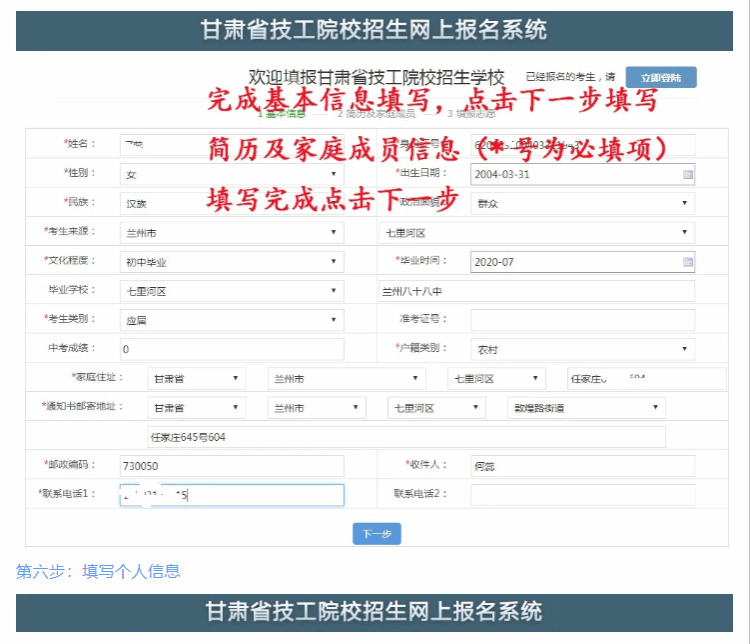This screenshot has height=644, width=750.
Task: Expand the 性别 dropdown
Action: point(231,174)
